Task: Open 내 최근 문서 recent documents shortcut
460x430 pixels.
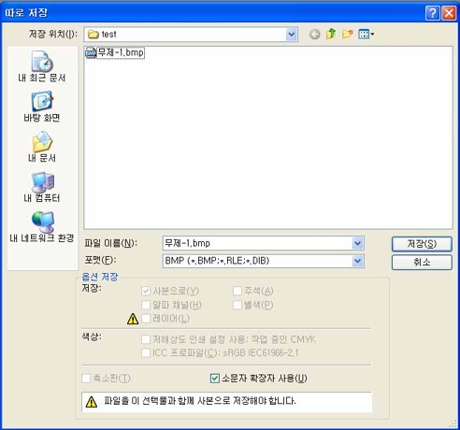Action: [42, 67]
